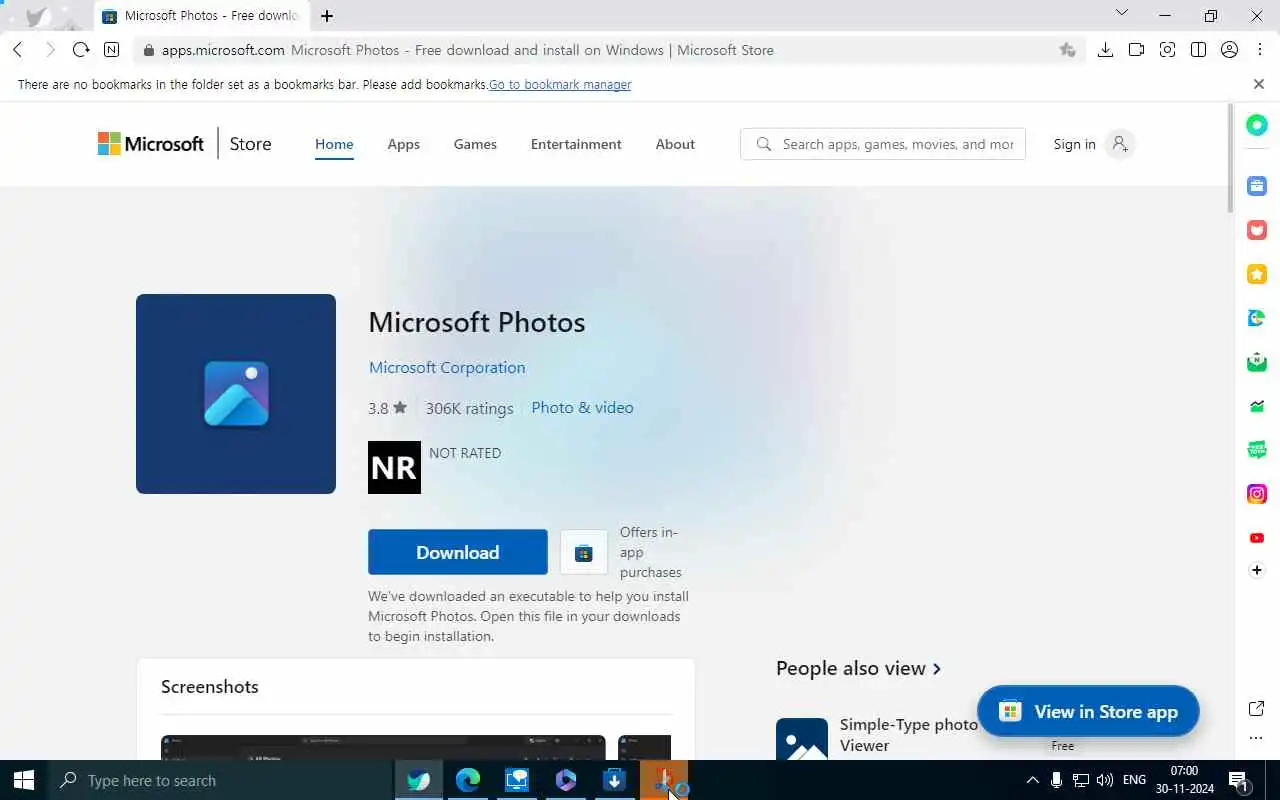Image resolution: width=1280 pixels, height=800 pixels.
Task: Click the Microsoft logo in the page header
Action: pyautogui.click(x=151, y=144)
